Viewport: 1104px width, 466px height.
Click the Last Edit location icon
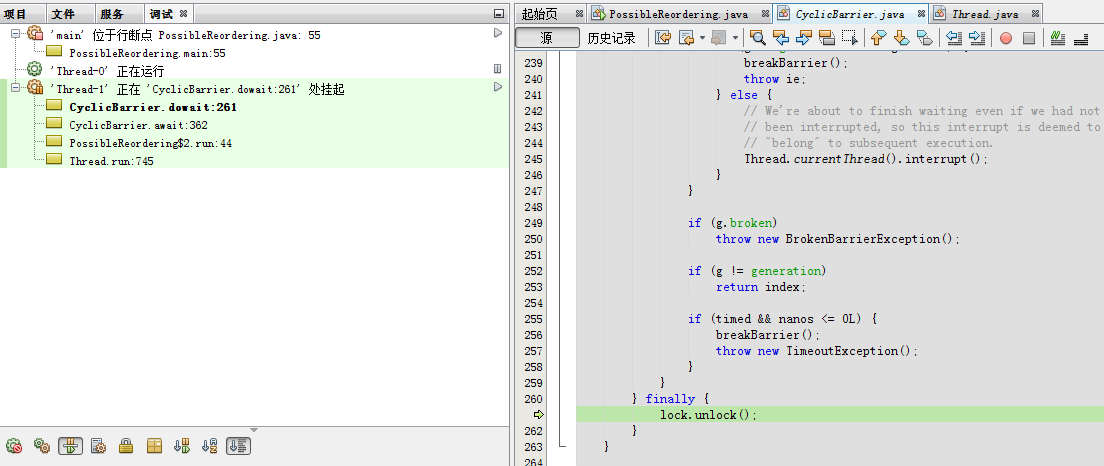click(663, 38)
